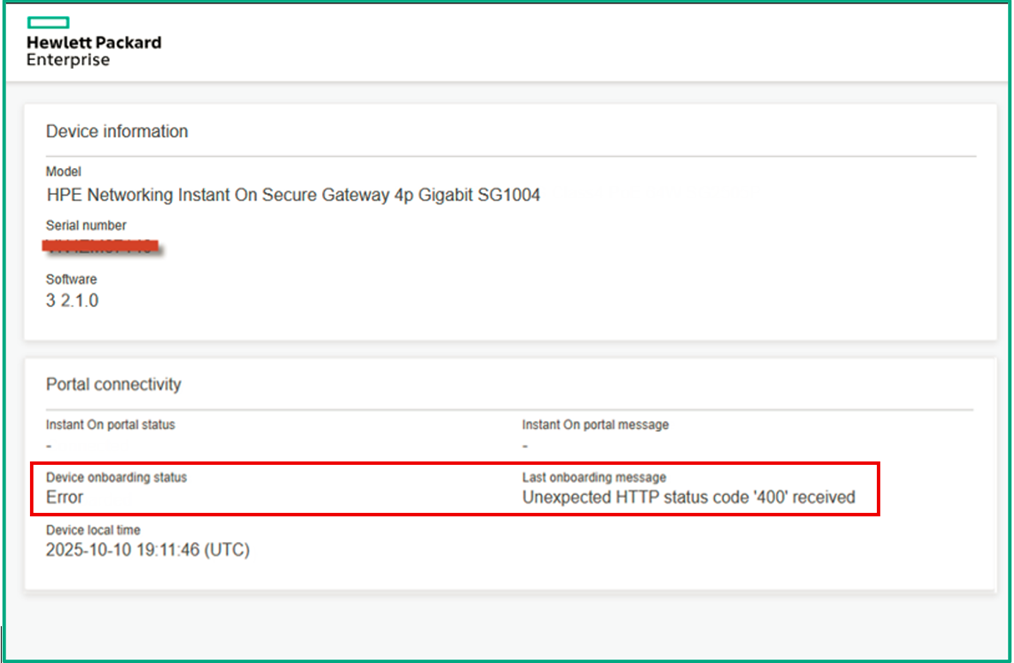Click the 'Last onboarding message' label
Image resolution: width=1014 pixels, height=663 pixels.
(594, 477)
